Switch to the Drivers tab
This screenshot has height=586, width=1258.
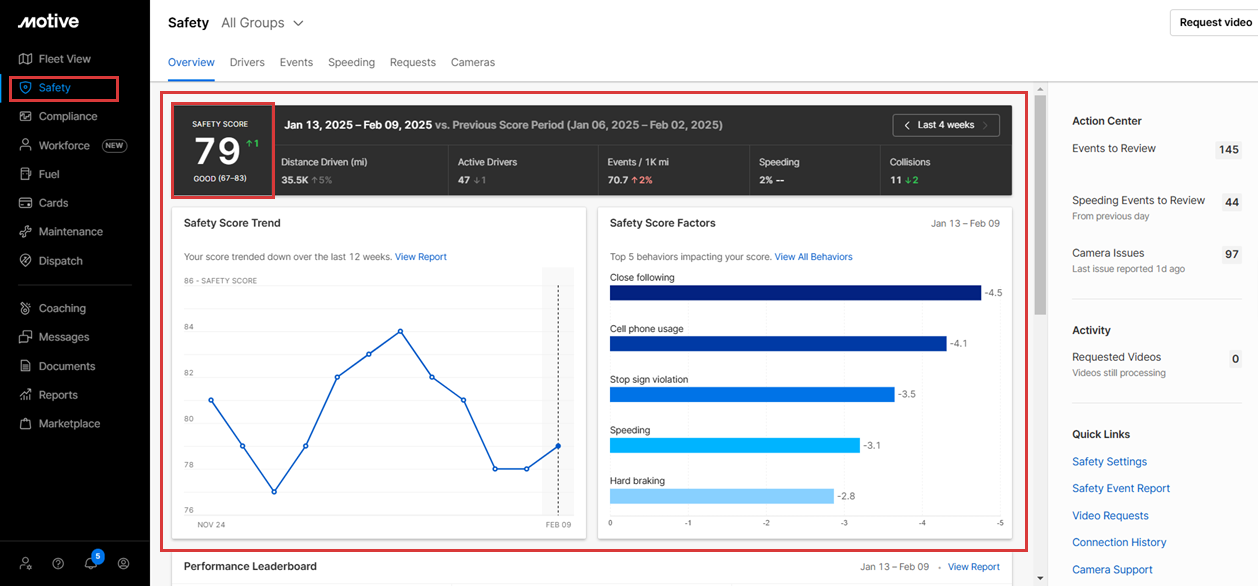247,62
